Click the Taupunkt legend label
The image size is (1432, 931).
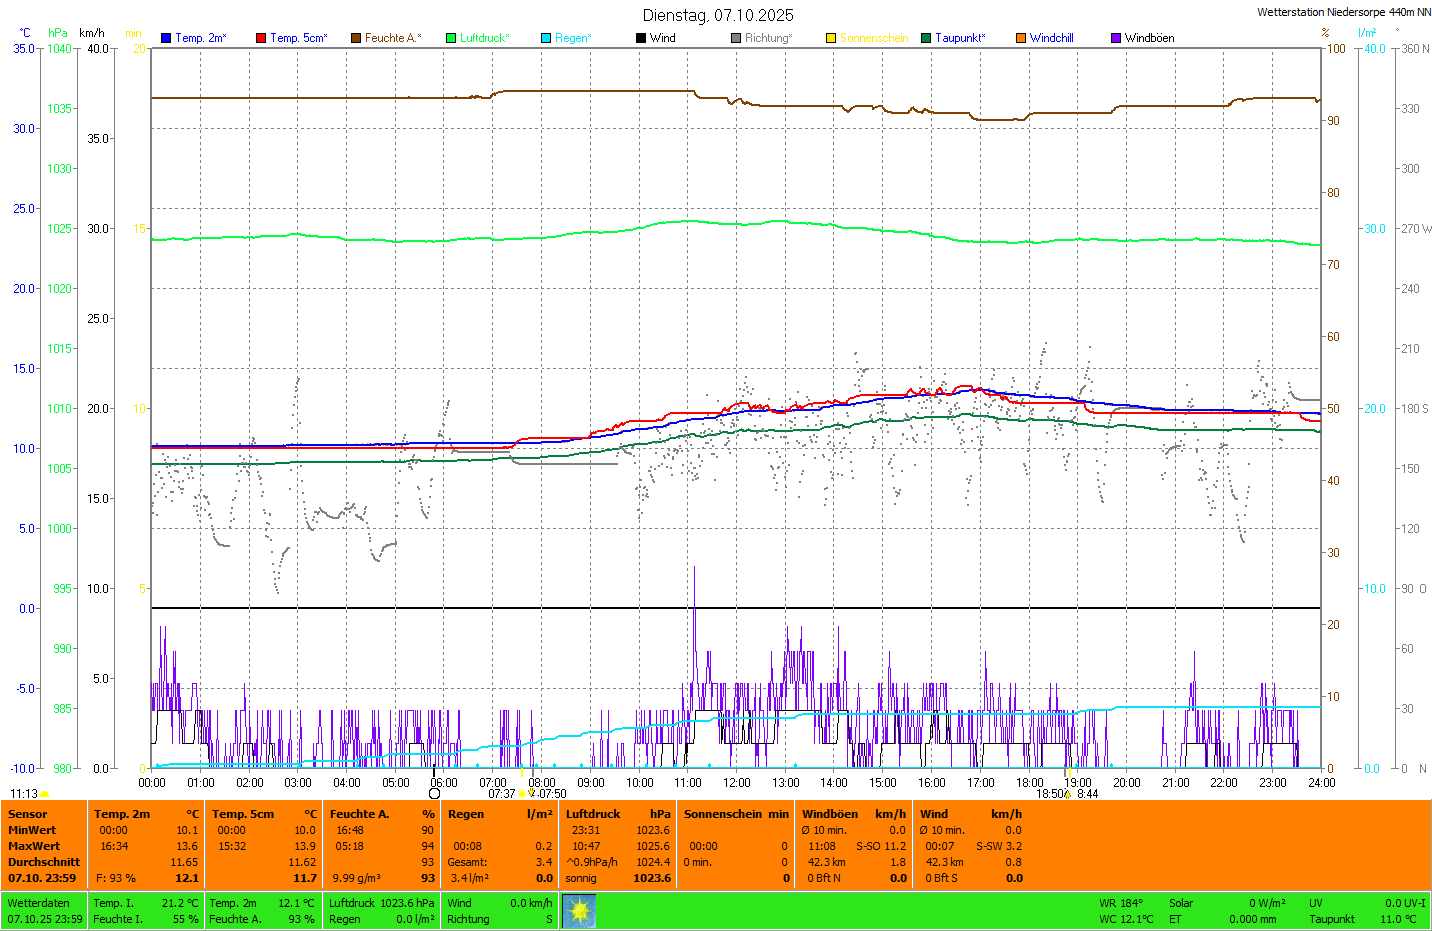(959, 38)
